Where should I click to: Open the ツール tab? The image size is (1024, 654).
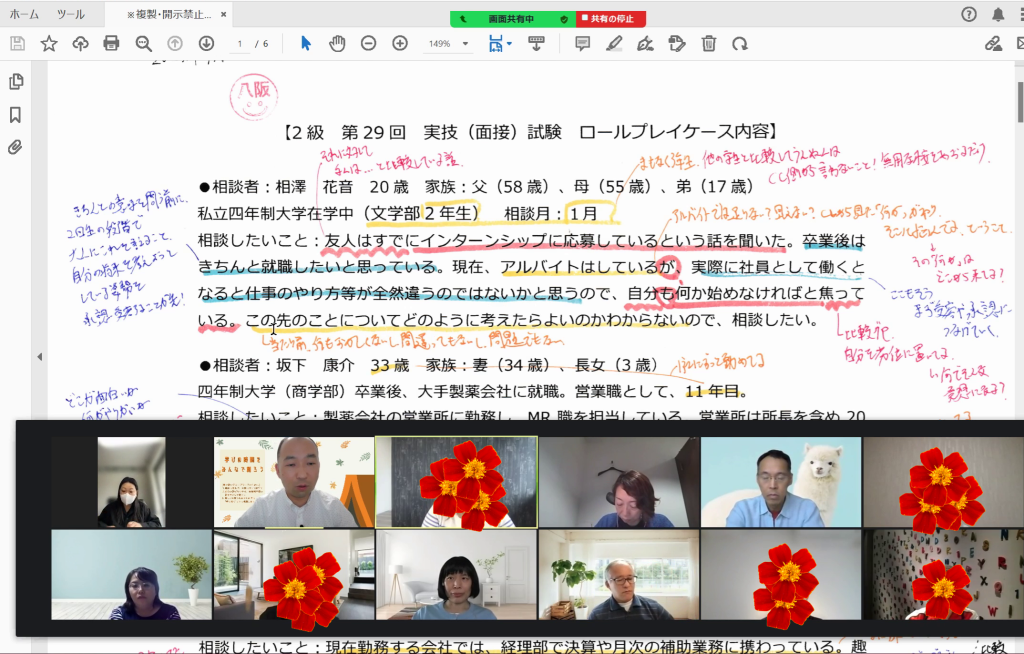pos(70,15)
